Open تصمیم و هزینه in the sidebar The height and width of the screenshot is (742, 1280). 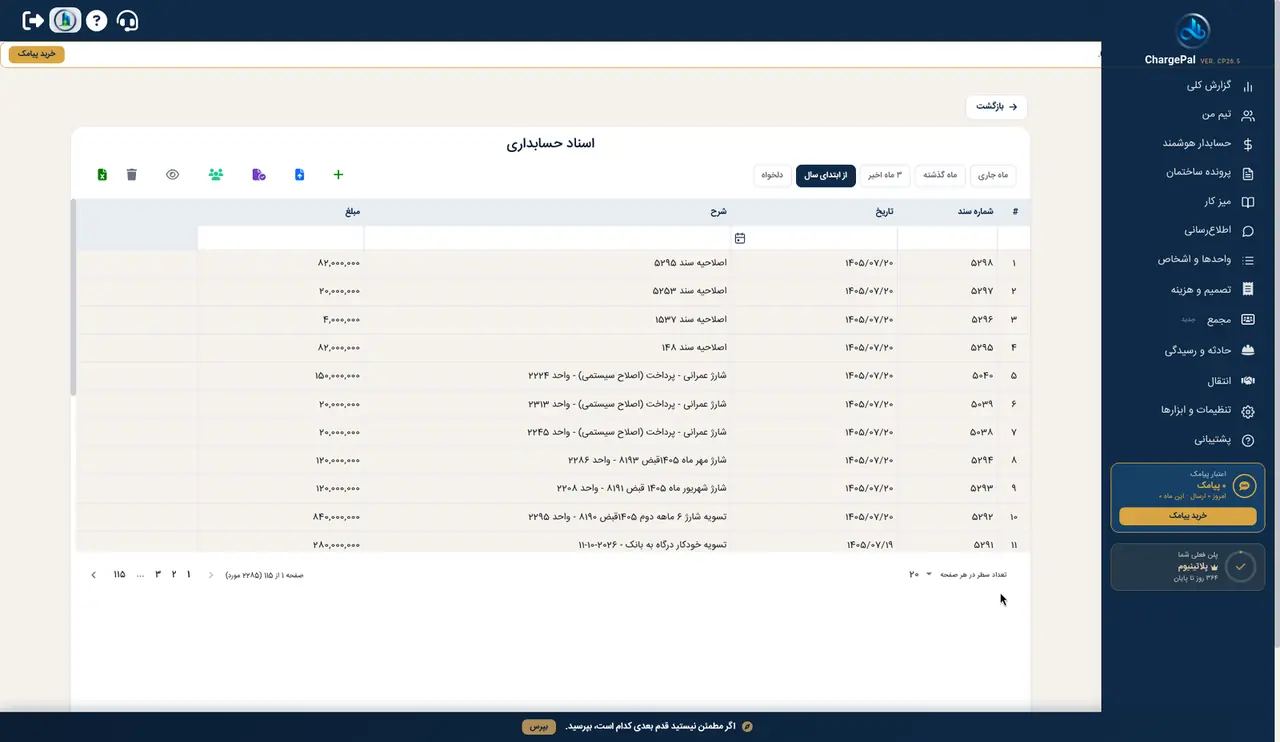coord(1199,290)
